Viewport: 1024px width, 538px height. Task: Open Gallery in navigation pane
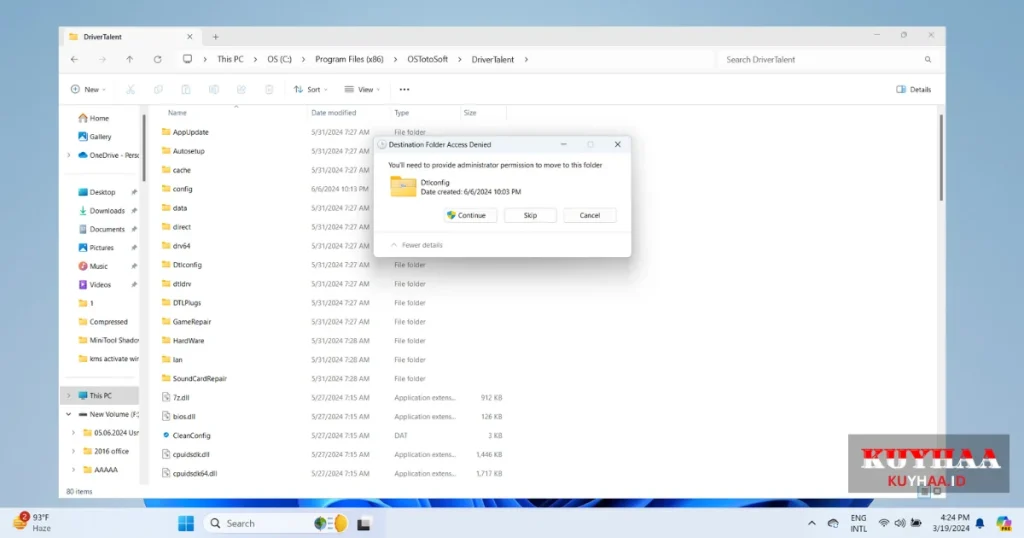coord(95,136)
